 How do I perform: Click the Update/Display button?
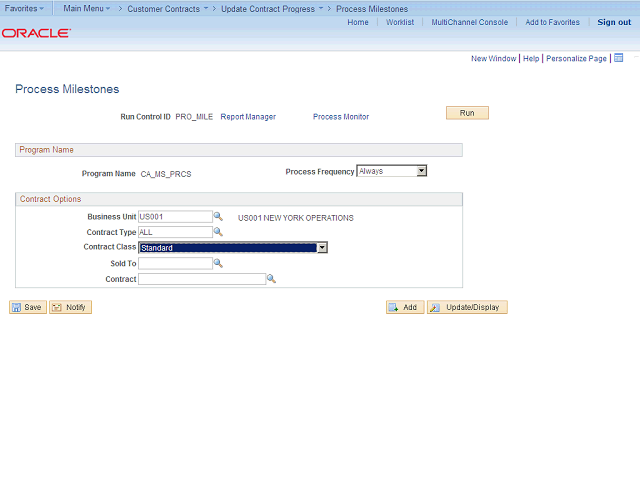pos(467,307)
